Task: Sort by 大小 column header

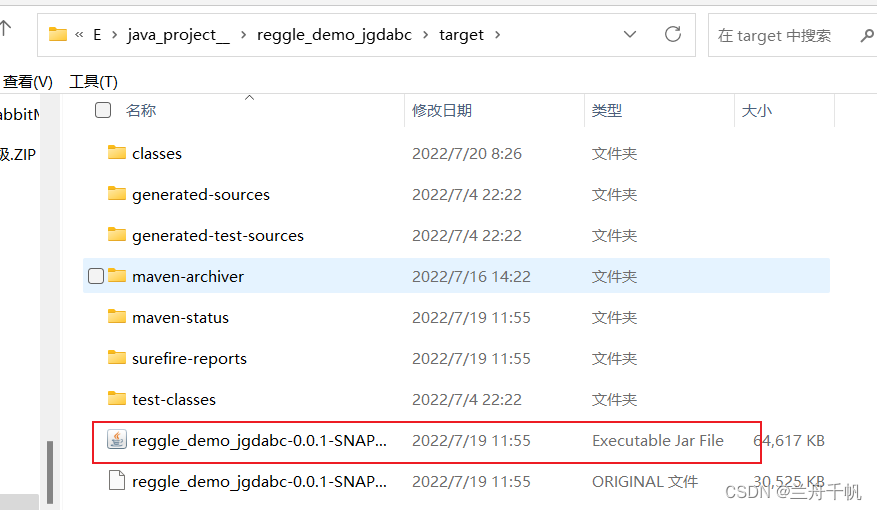Action: [757, 110]
